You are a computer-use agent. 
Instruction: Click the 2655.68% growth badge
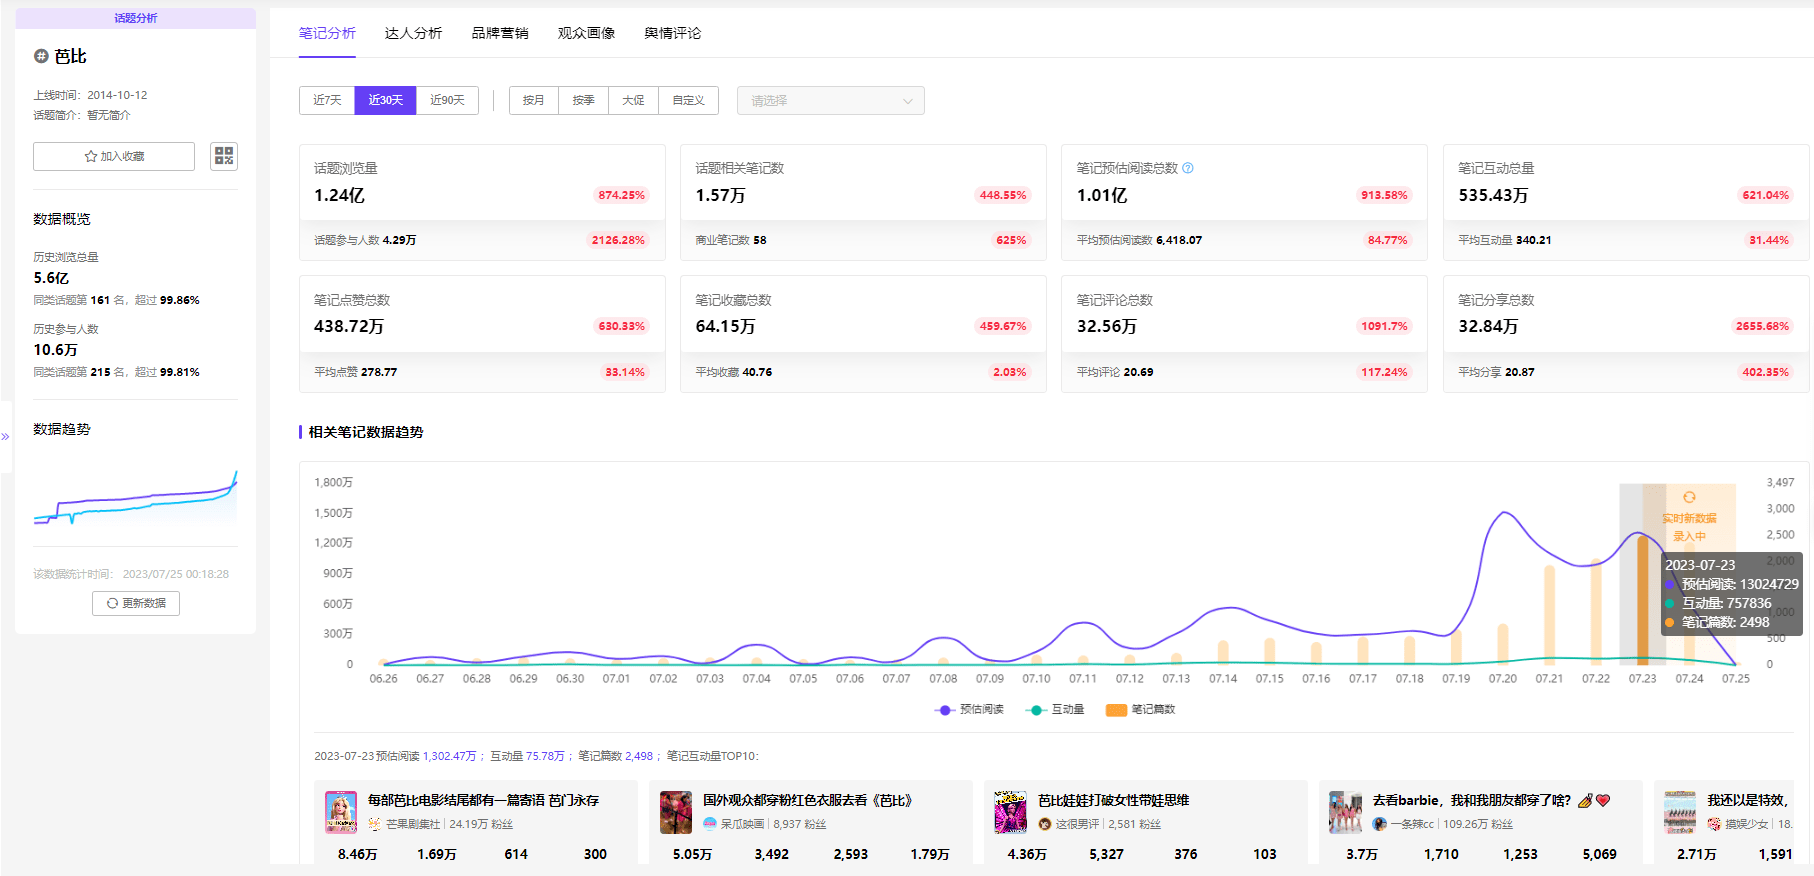[1762, 326]
